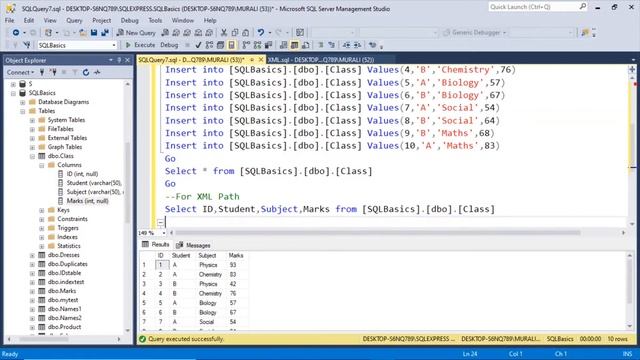
Task: Close the Object Explorer panel
Action: (127, 60)
